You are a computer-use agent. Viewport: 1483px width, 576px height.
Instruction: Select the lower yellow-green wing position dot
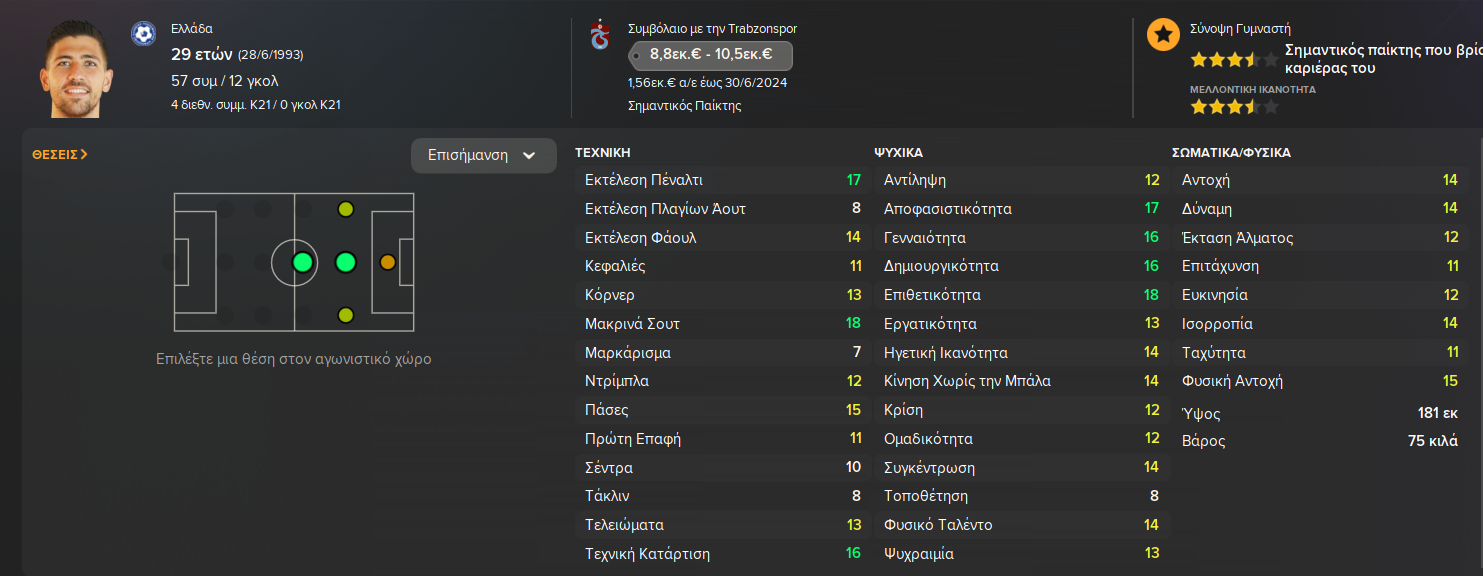tap(346, 316)
